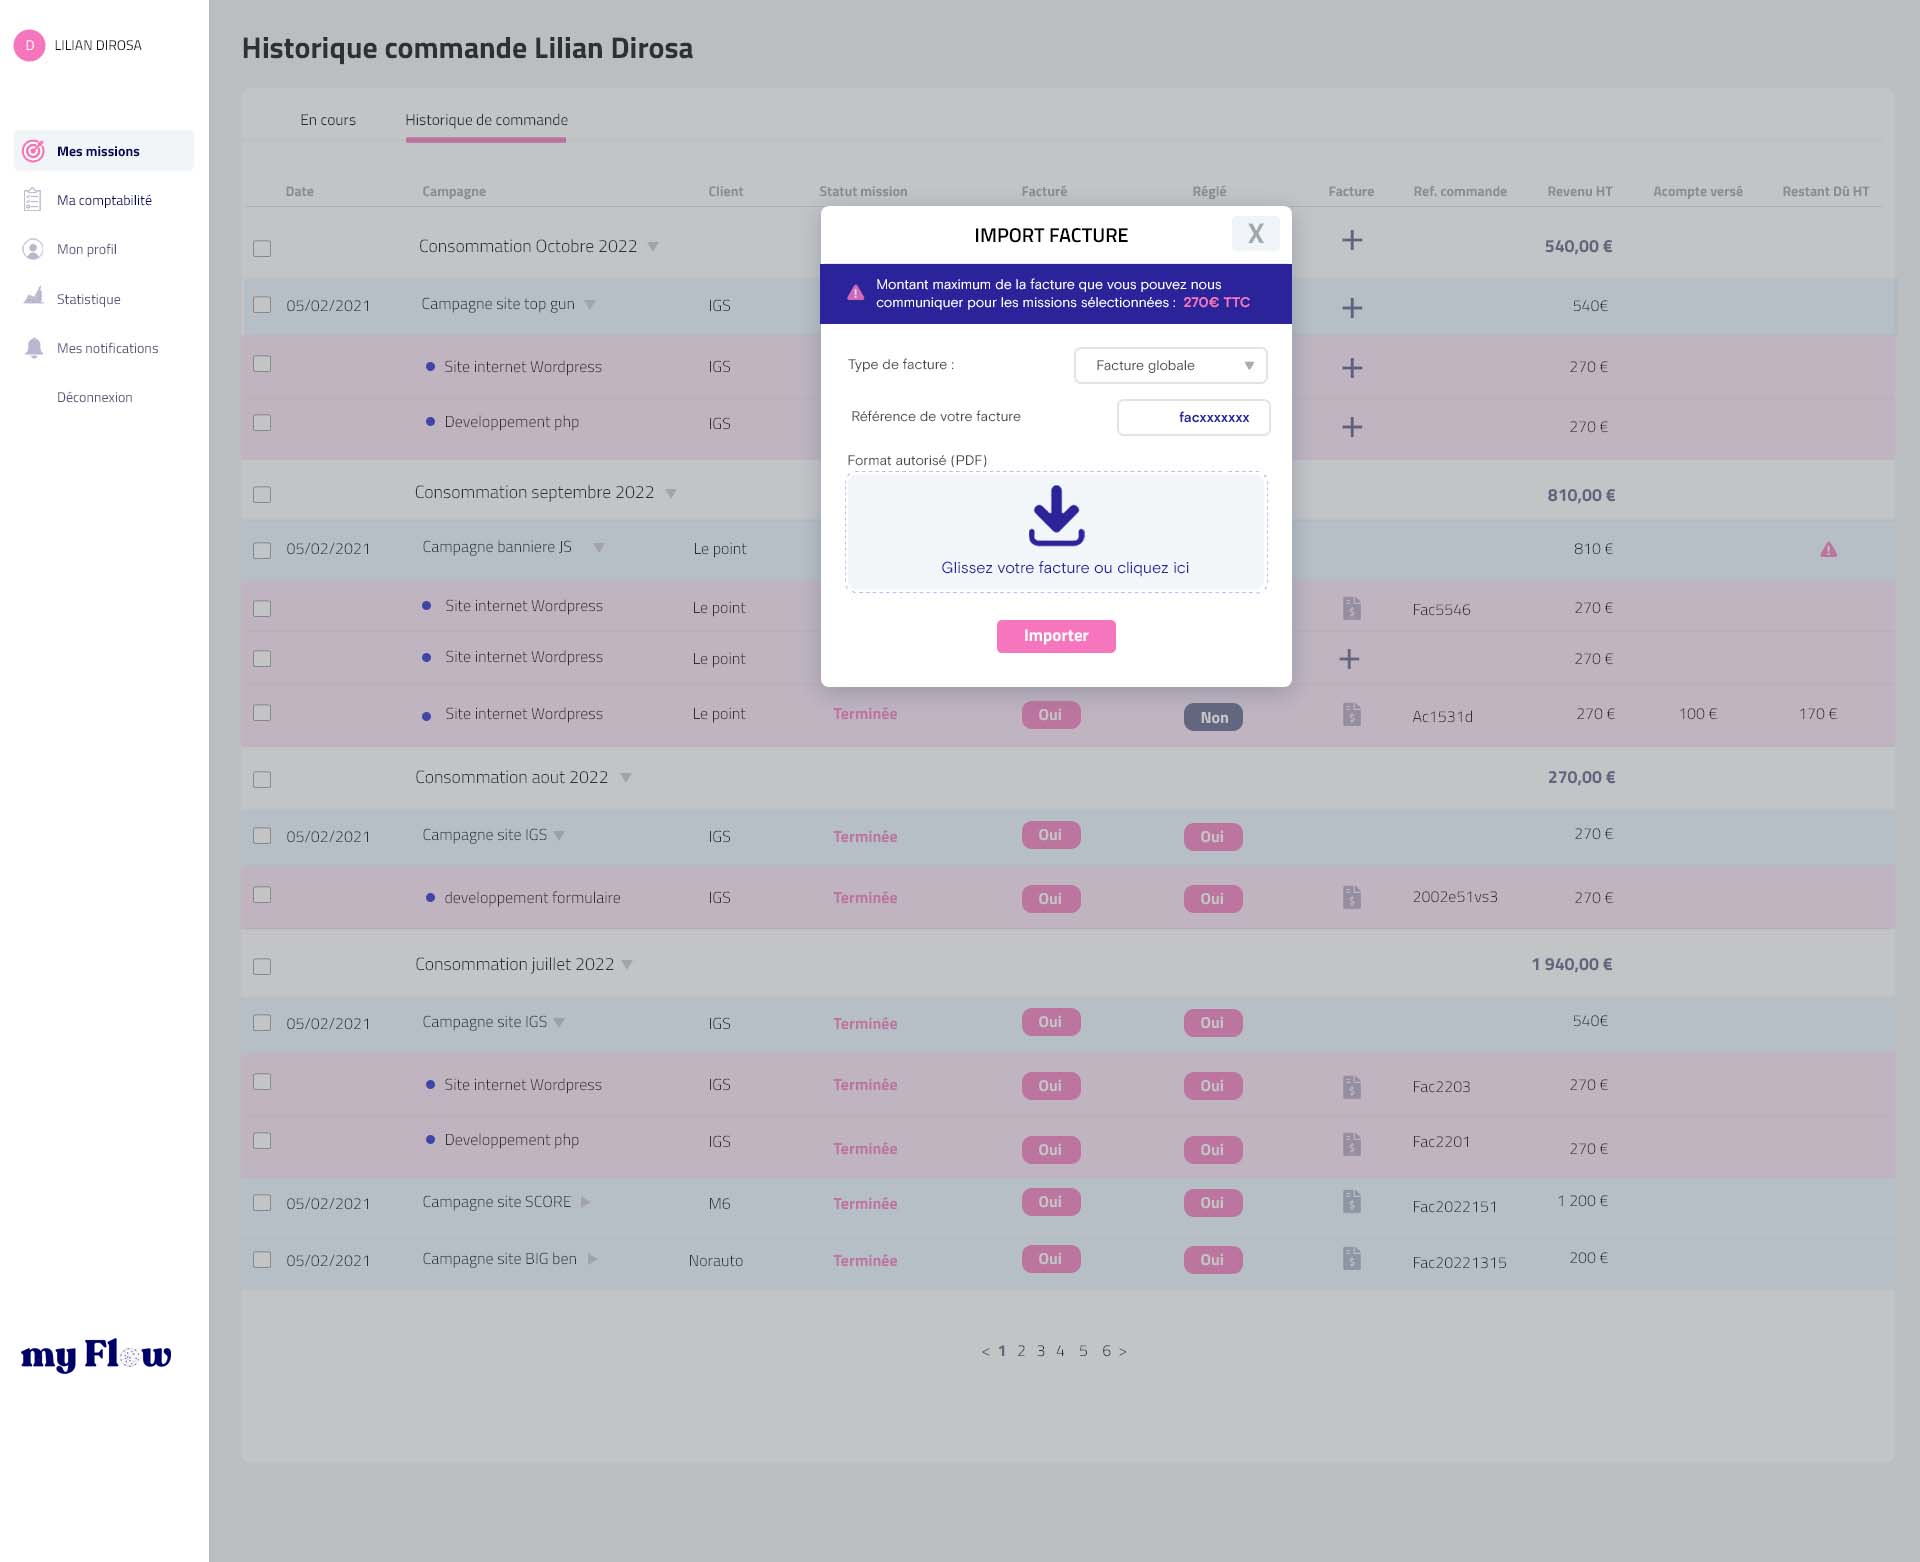Click the Importer button
Screen dimensions: 1920x1562
click(x=1056, y=636)
